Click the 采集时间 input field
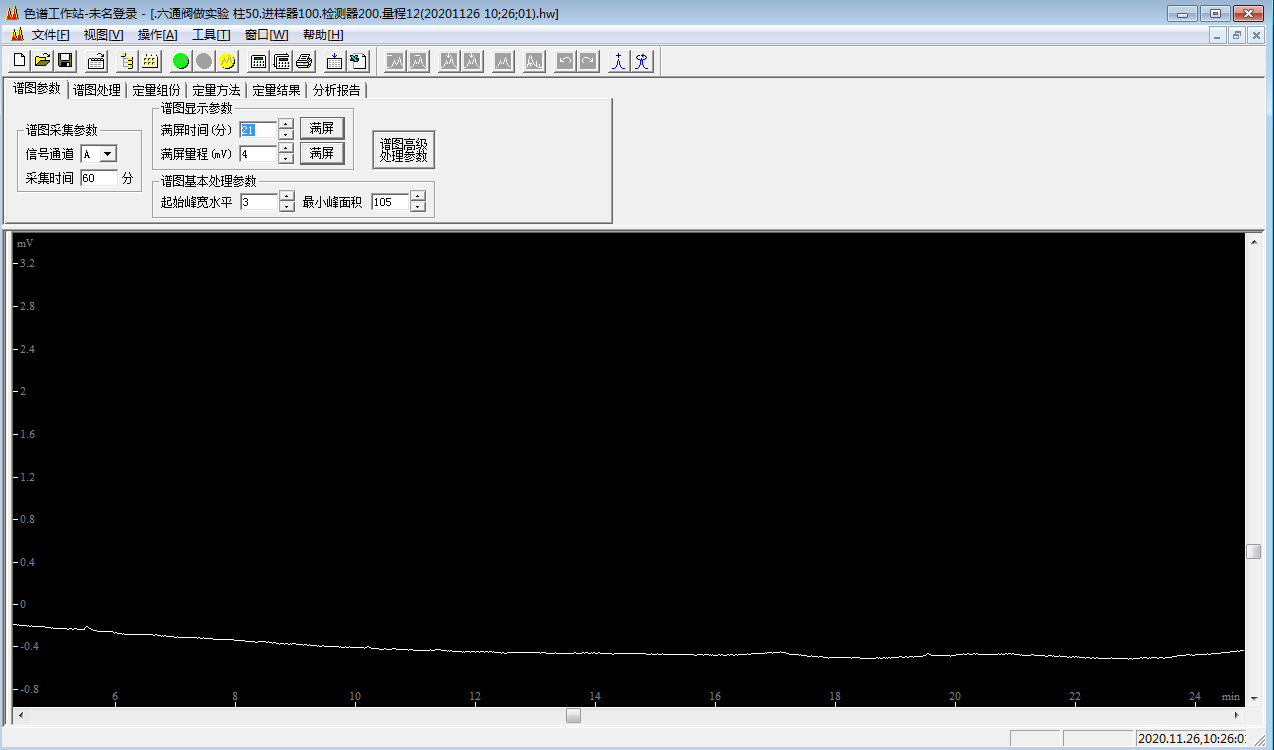The width and height of the screenshot is (1274, 750). (x=99, y=178)
